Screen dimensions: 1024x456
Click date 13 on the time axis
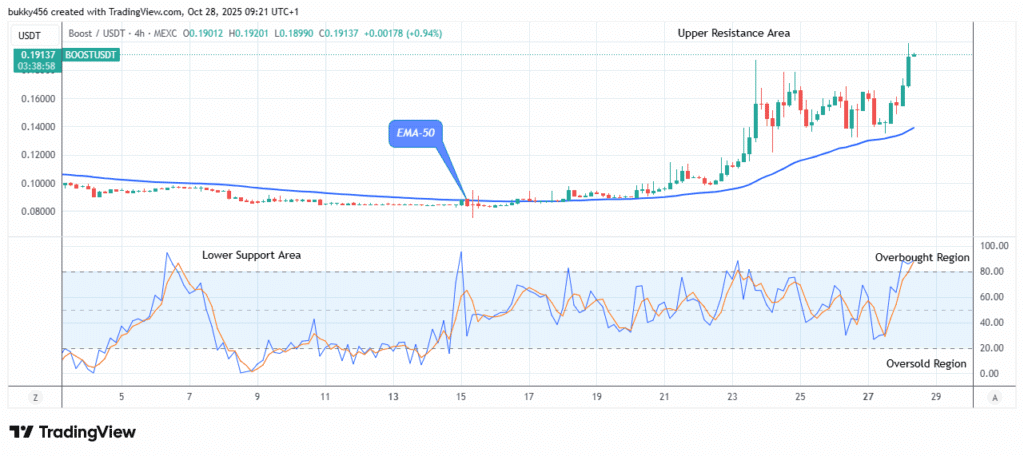[393, 397]
